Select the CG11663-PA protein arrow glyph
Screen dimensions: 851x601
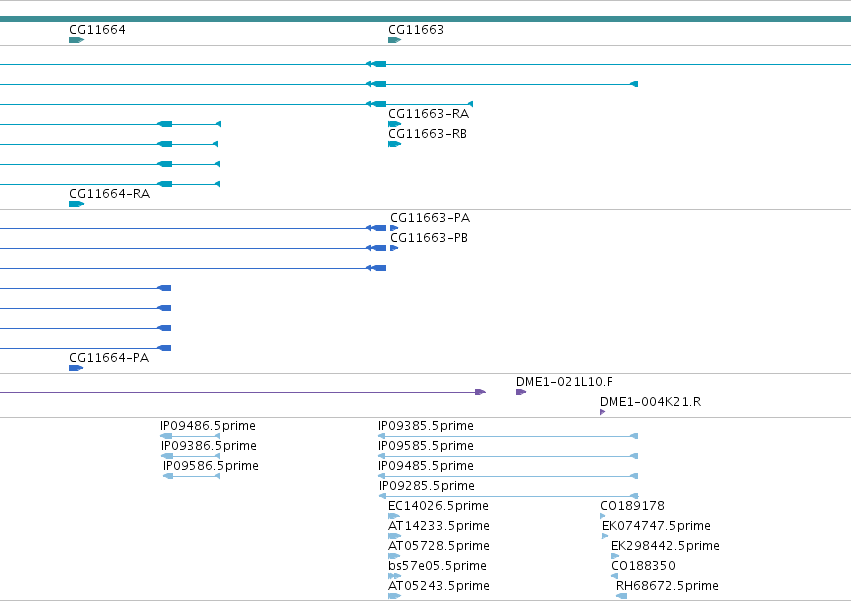[x=394, y=228]
